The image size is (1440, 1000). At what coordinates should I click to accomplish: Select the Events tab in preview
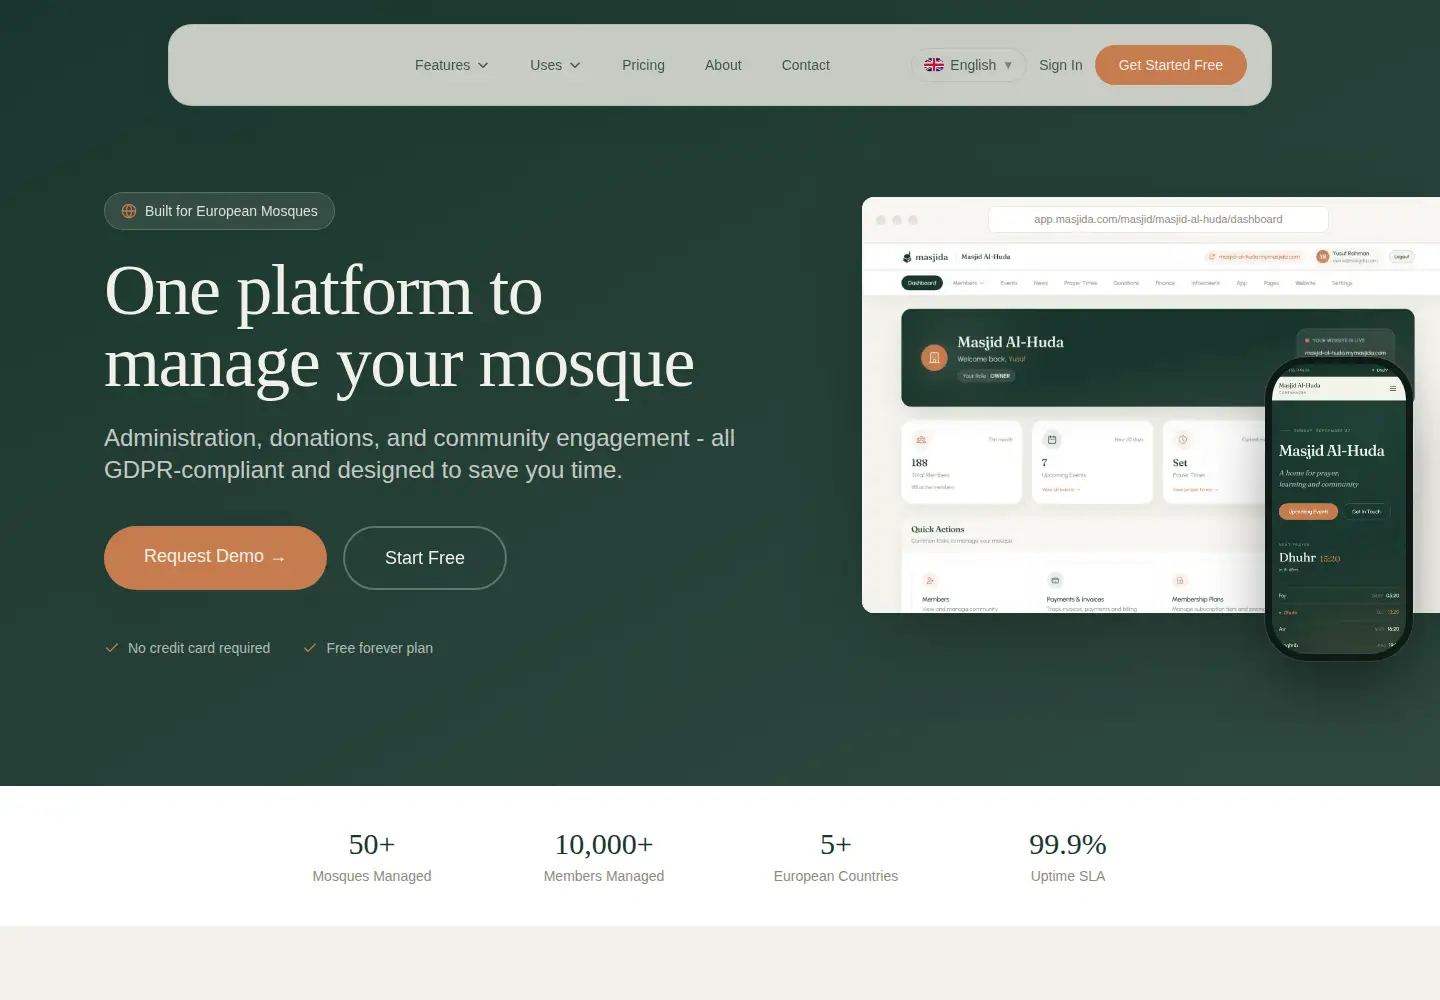click(x=1009, y=283)
